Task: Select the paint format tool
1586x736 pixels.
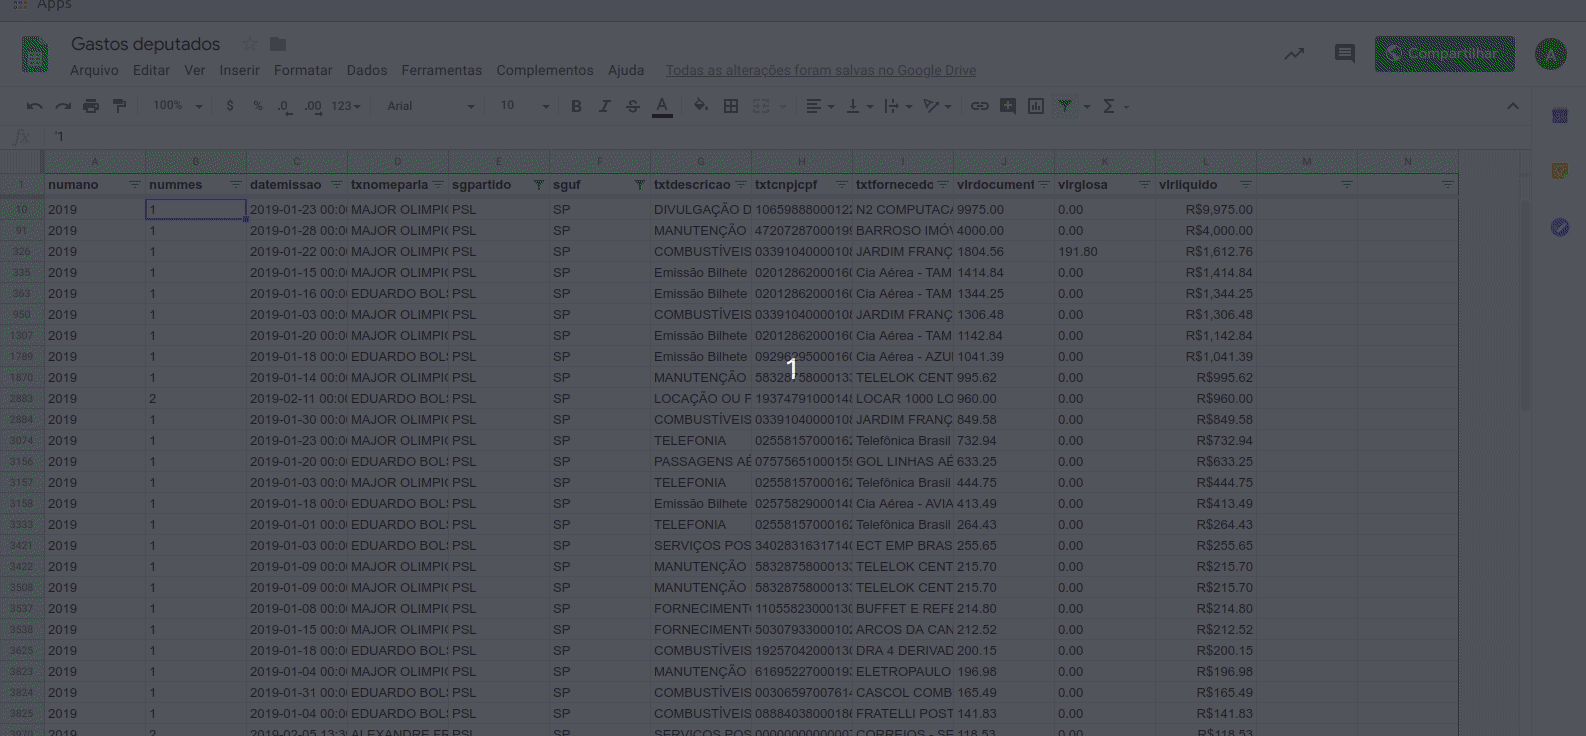Action: click(x=119, y=106)
